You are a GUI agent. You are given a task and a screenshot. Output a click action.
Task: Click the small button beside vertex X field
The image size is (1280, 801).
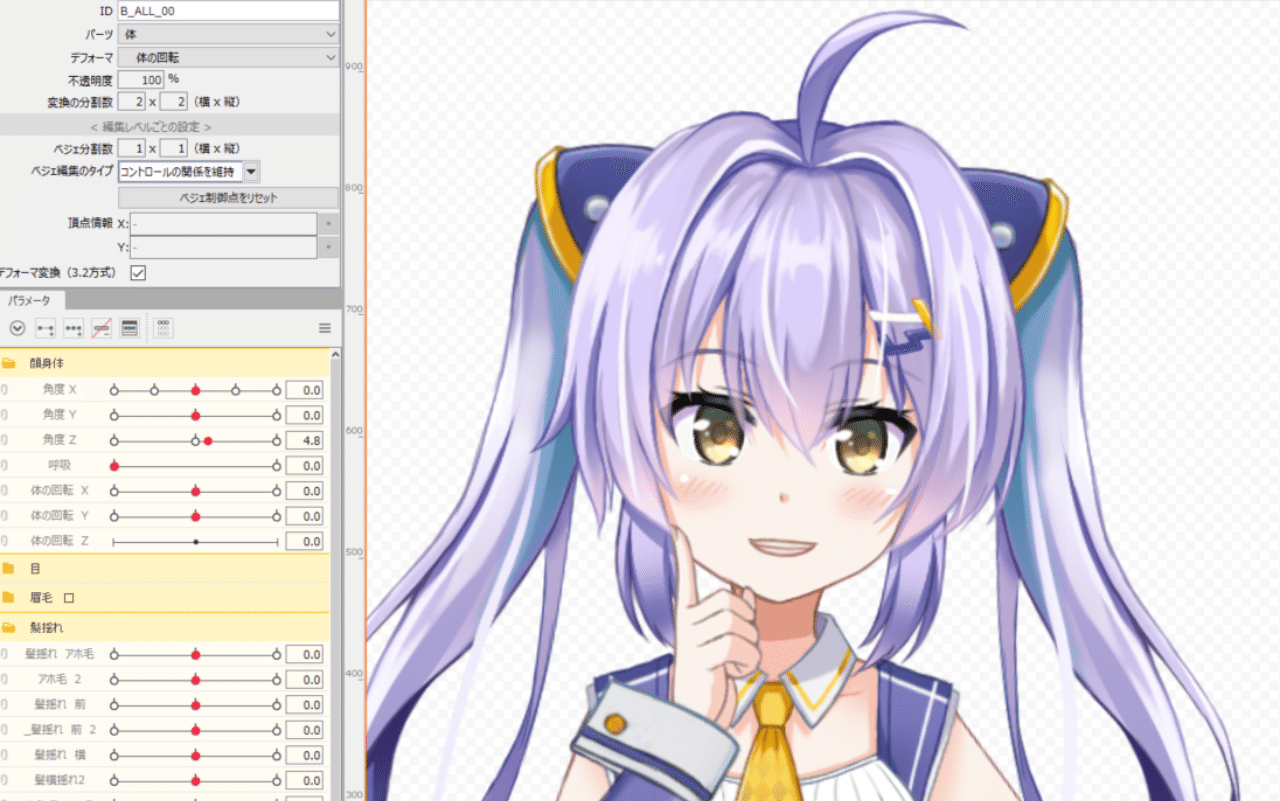(x=328, y=223)
